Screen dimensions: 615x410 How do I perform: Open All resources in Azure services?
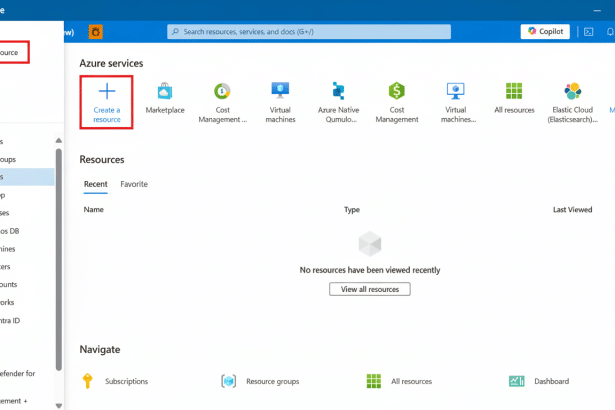point(514,98)
